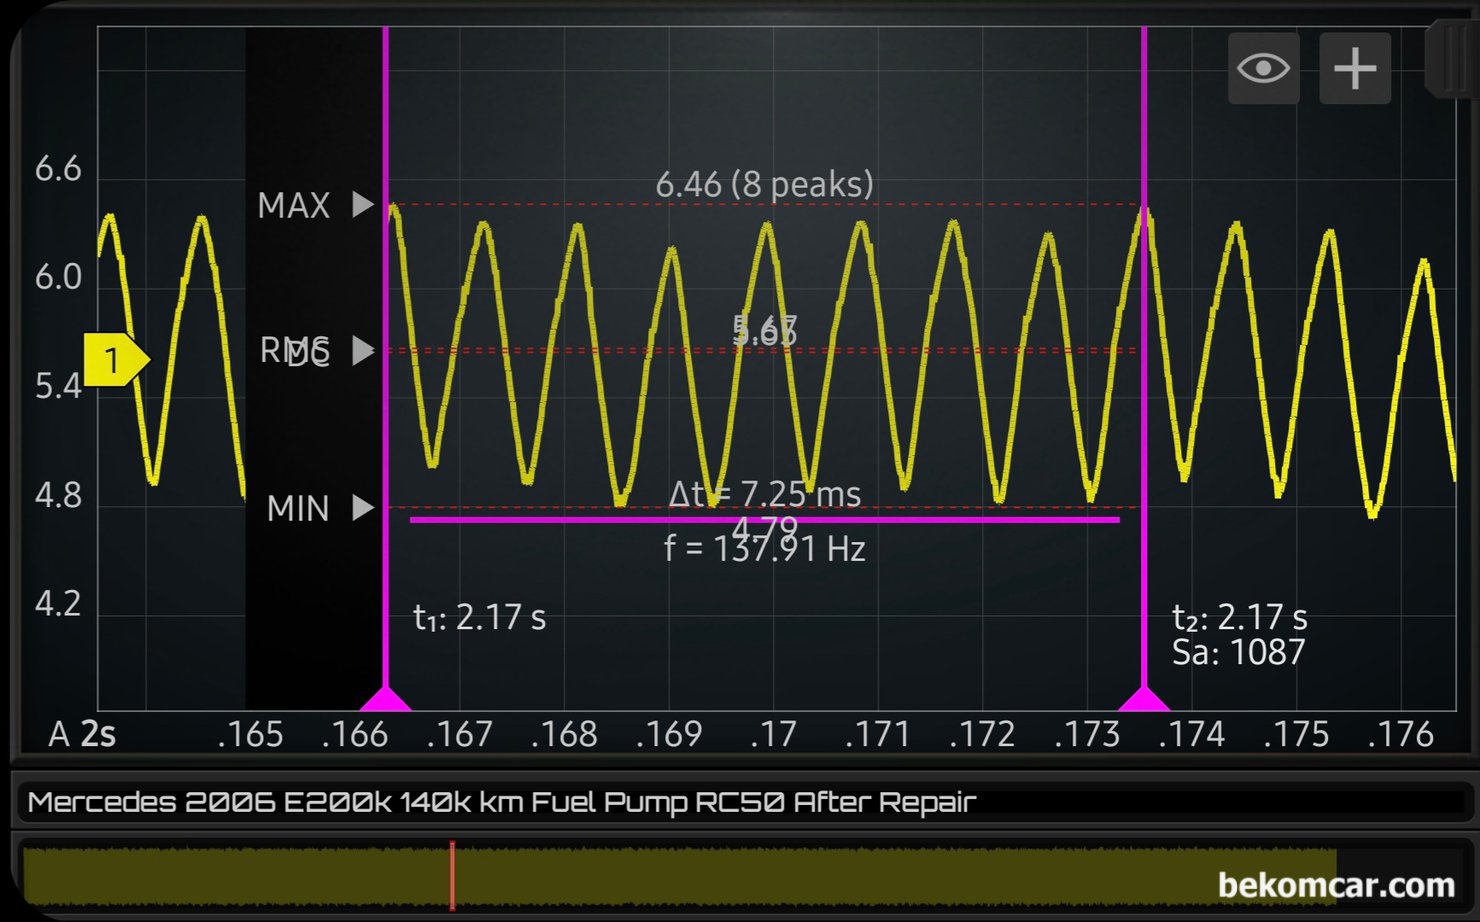Grab the t2 cursor triangle handle

1143,699
